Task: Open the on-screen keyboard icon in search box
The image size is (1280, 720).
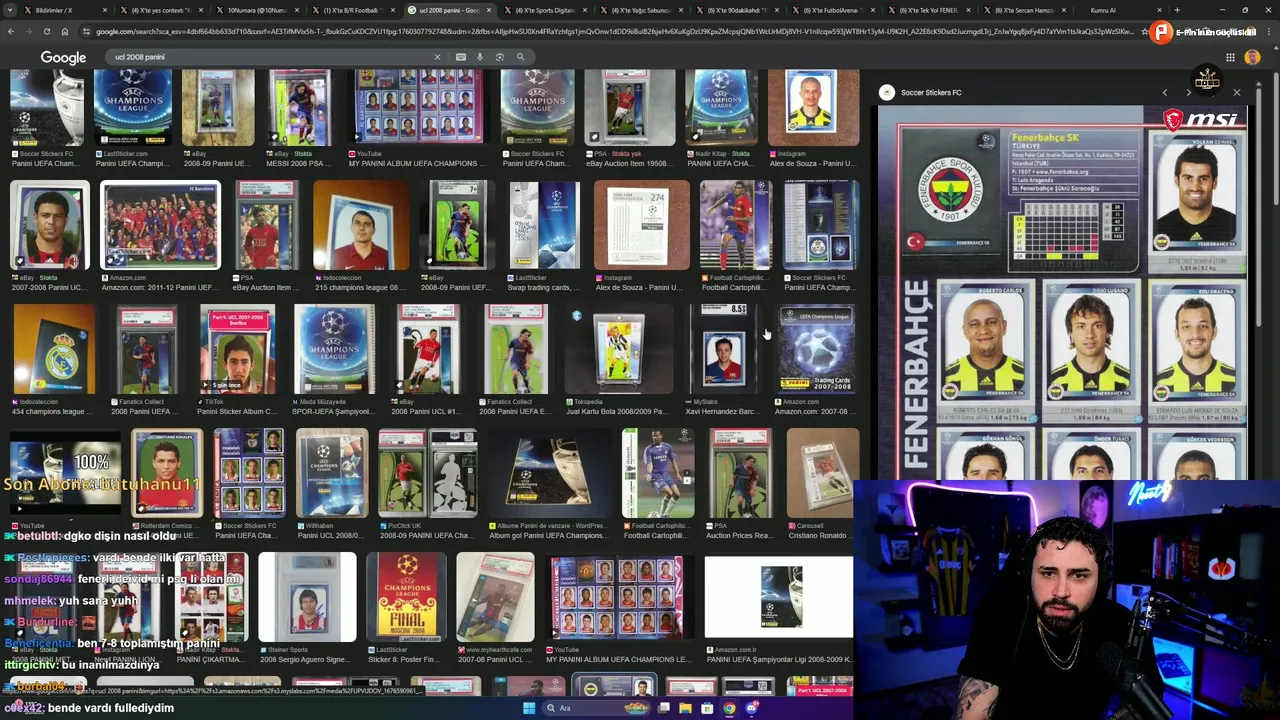Action: [x=460, y=57]
